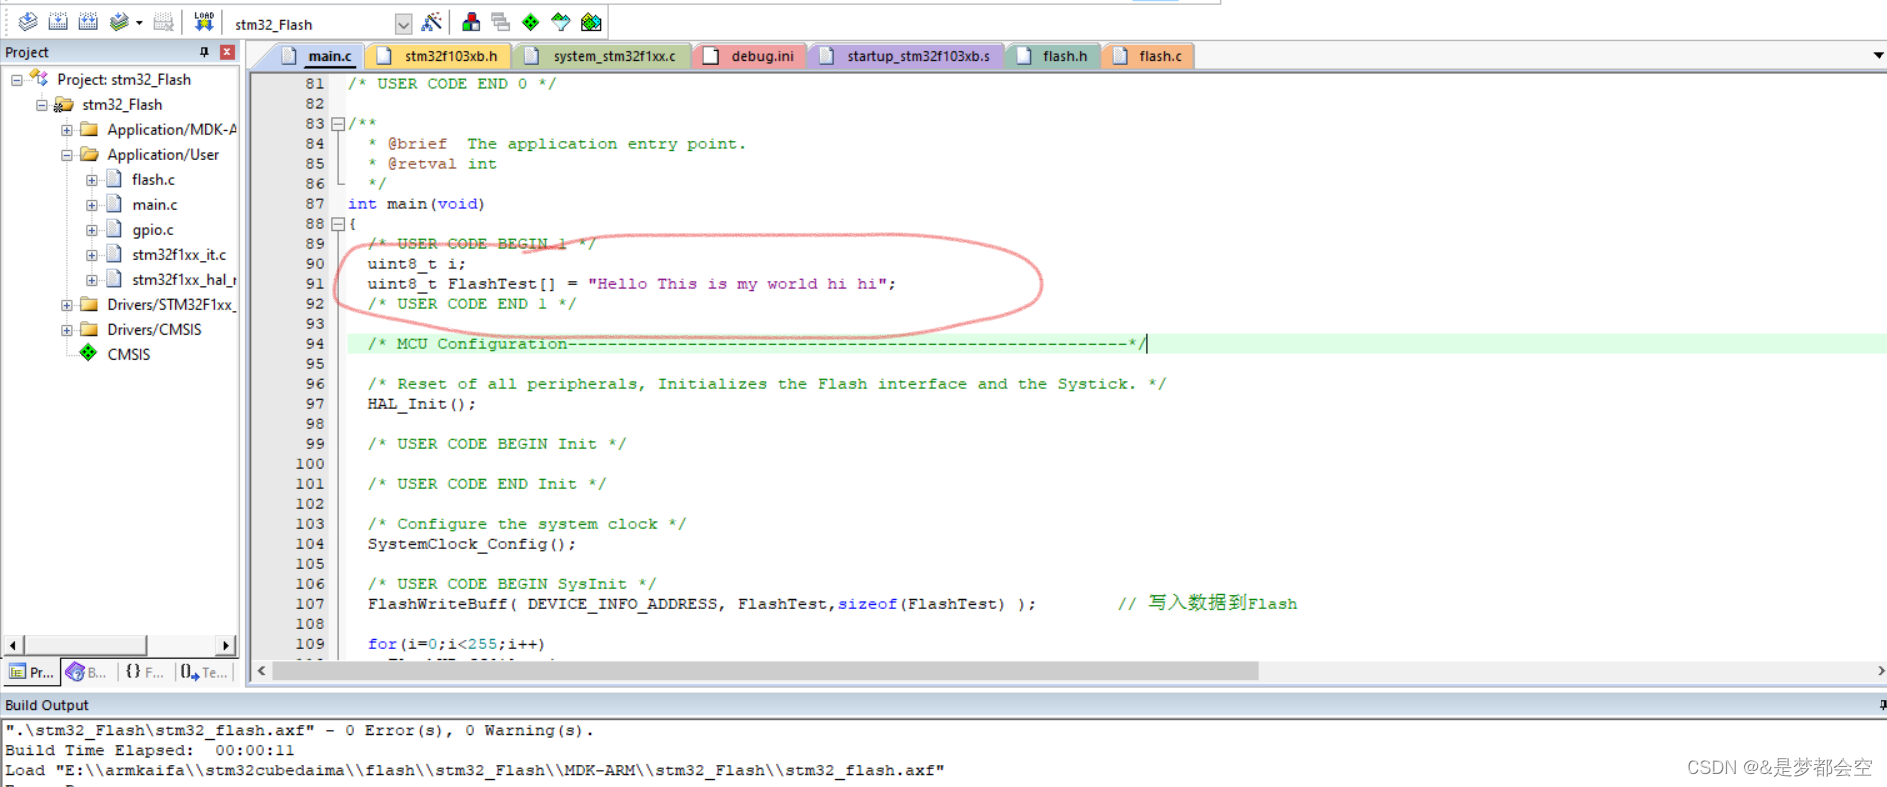This screenshot has width=1887, height=787.
Task: Collapse the Project: stm32_Flash root node
Action: point(16,79)
